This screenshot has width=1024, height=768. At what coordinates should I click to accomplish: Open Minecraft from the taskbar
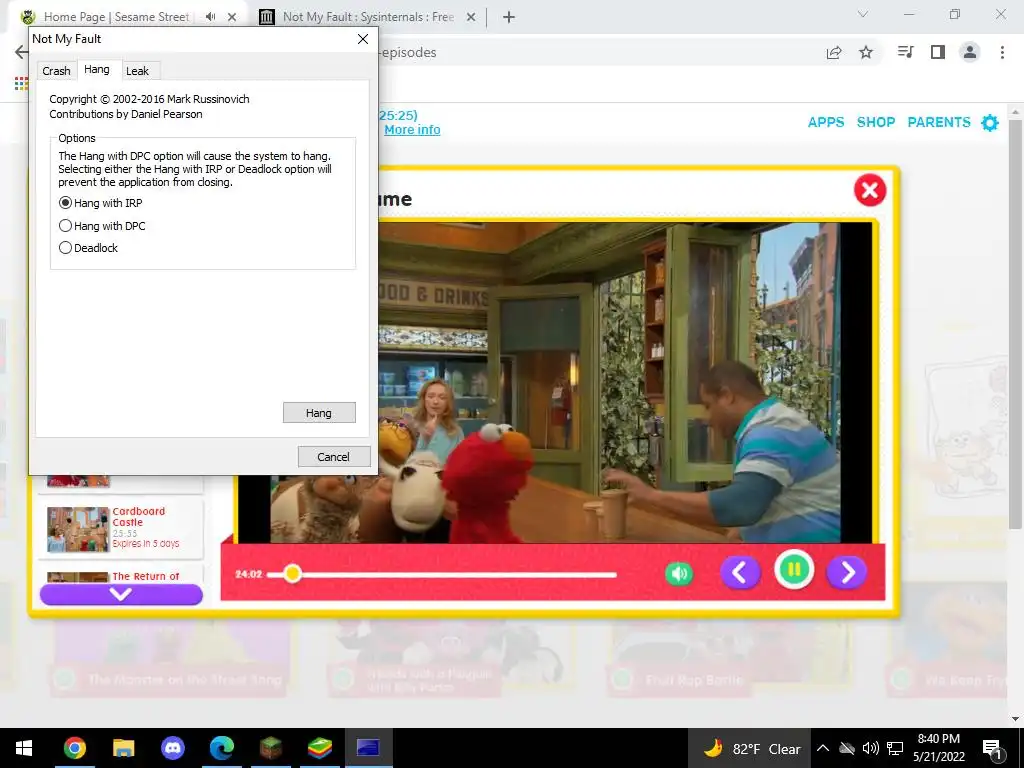[x=270, y=748]
